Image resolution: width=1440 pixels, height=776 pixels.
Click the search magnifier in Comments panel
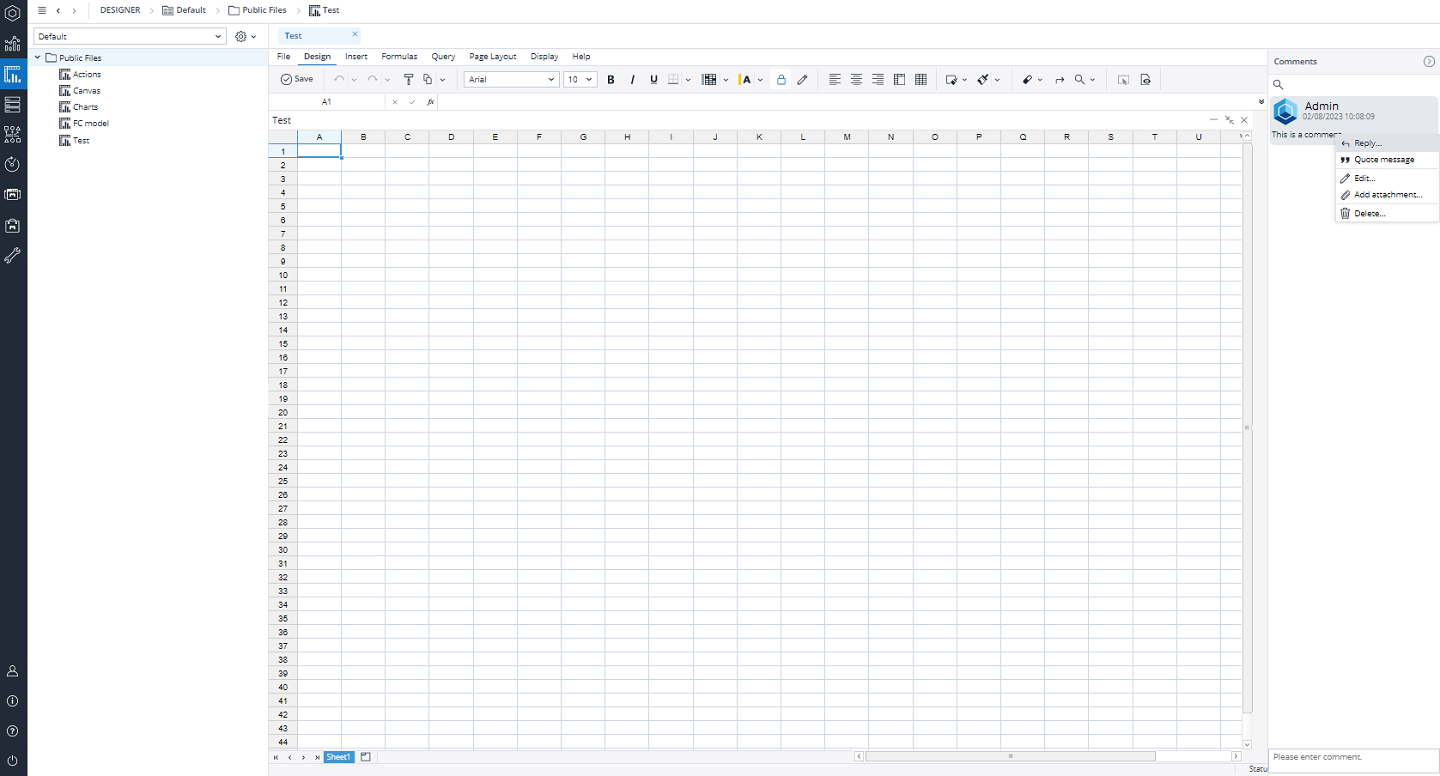(1278, 85)
